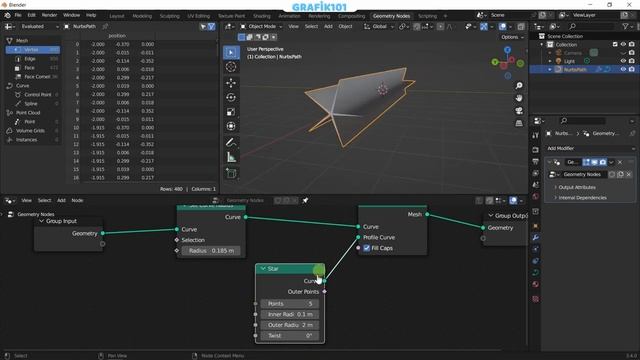Screen dimensions: 640x360
Task: Activate the Measure tool
Action: pyautogui.click(x=231, y=157)
